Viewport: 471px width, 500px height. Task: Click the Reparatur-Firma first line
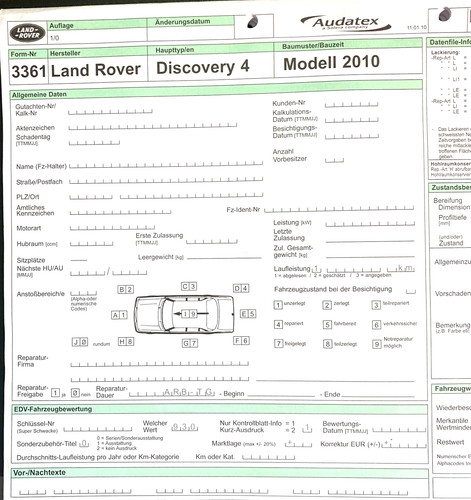click(x=160, y=363)
